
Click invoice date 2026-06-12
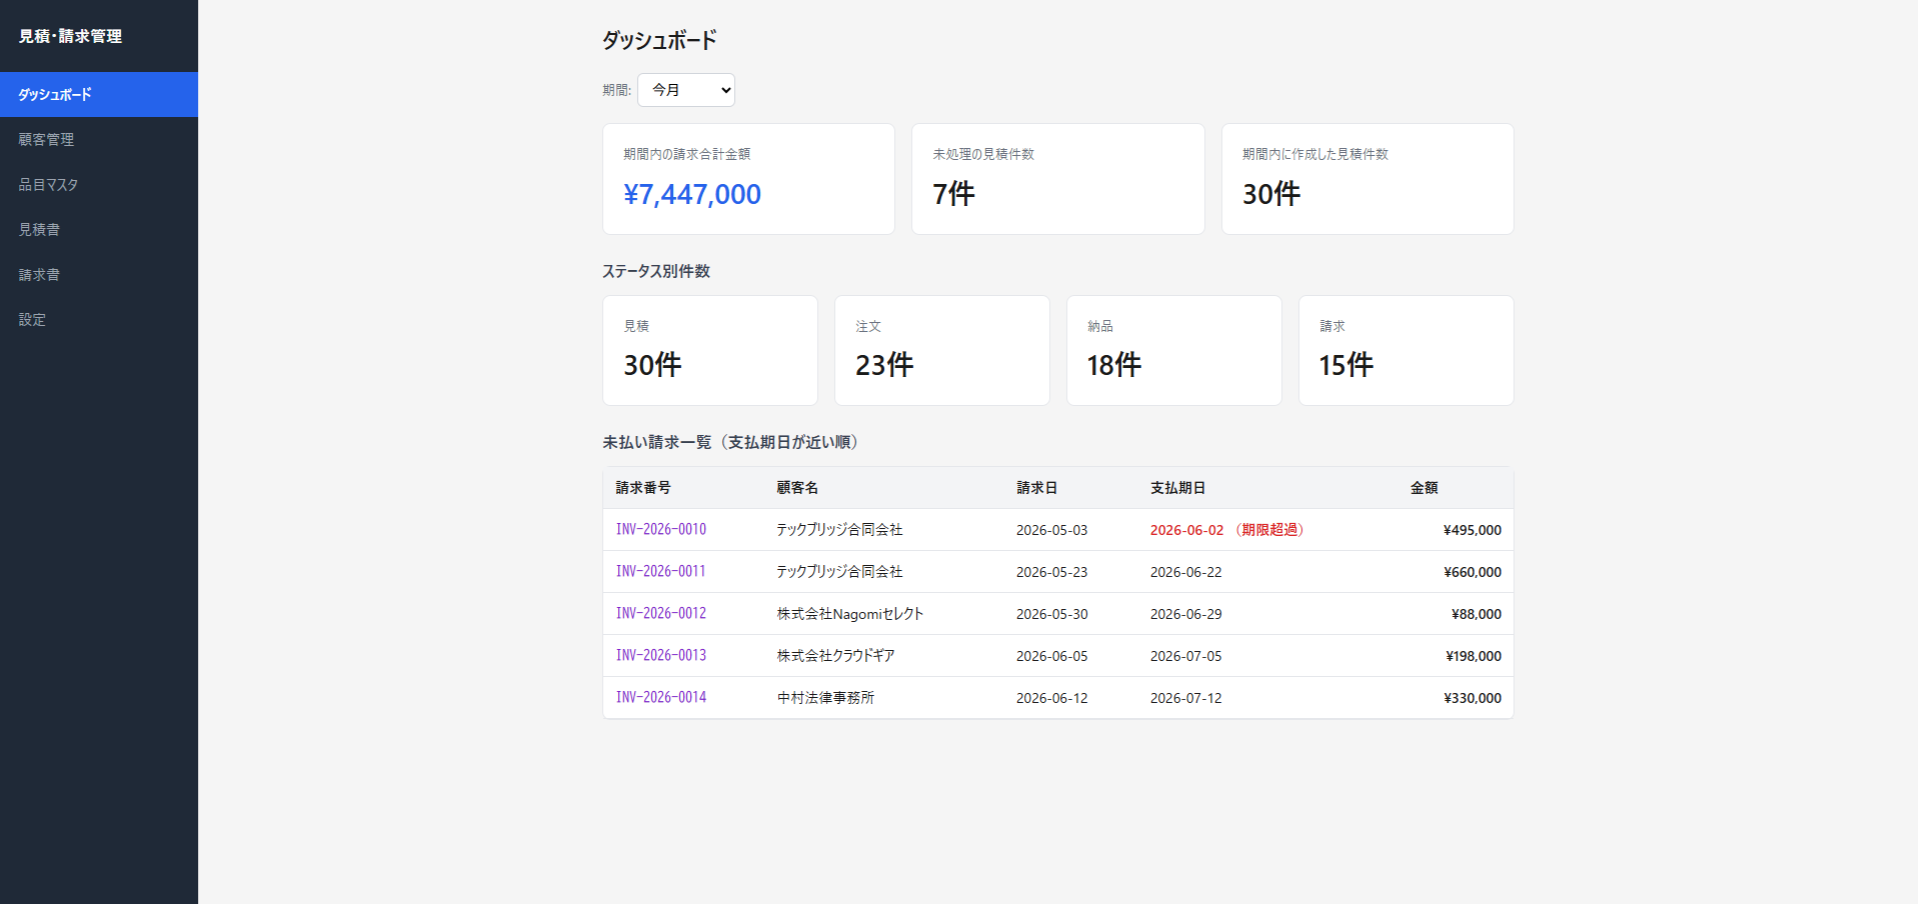click(x=1052, y=698)
